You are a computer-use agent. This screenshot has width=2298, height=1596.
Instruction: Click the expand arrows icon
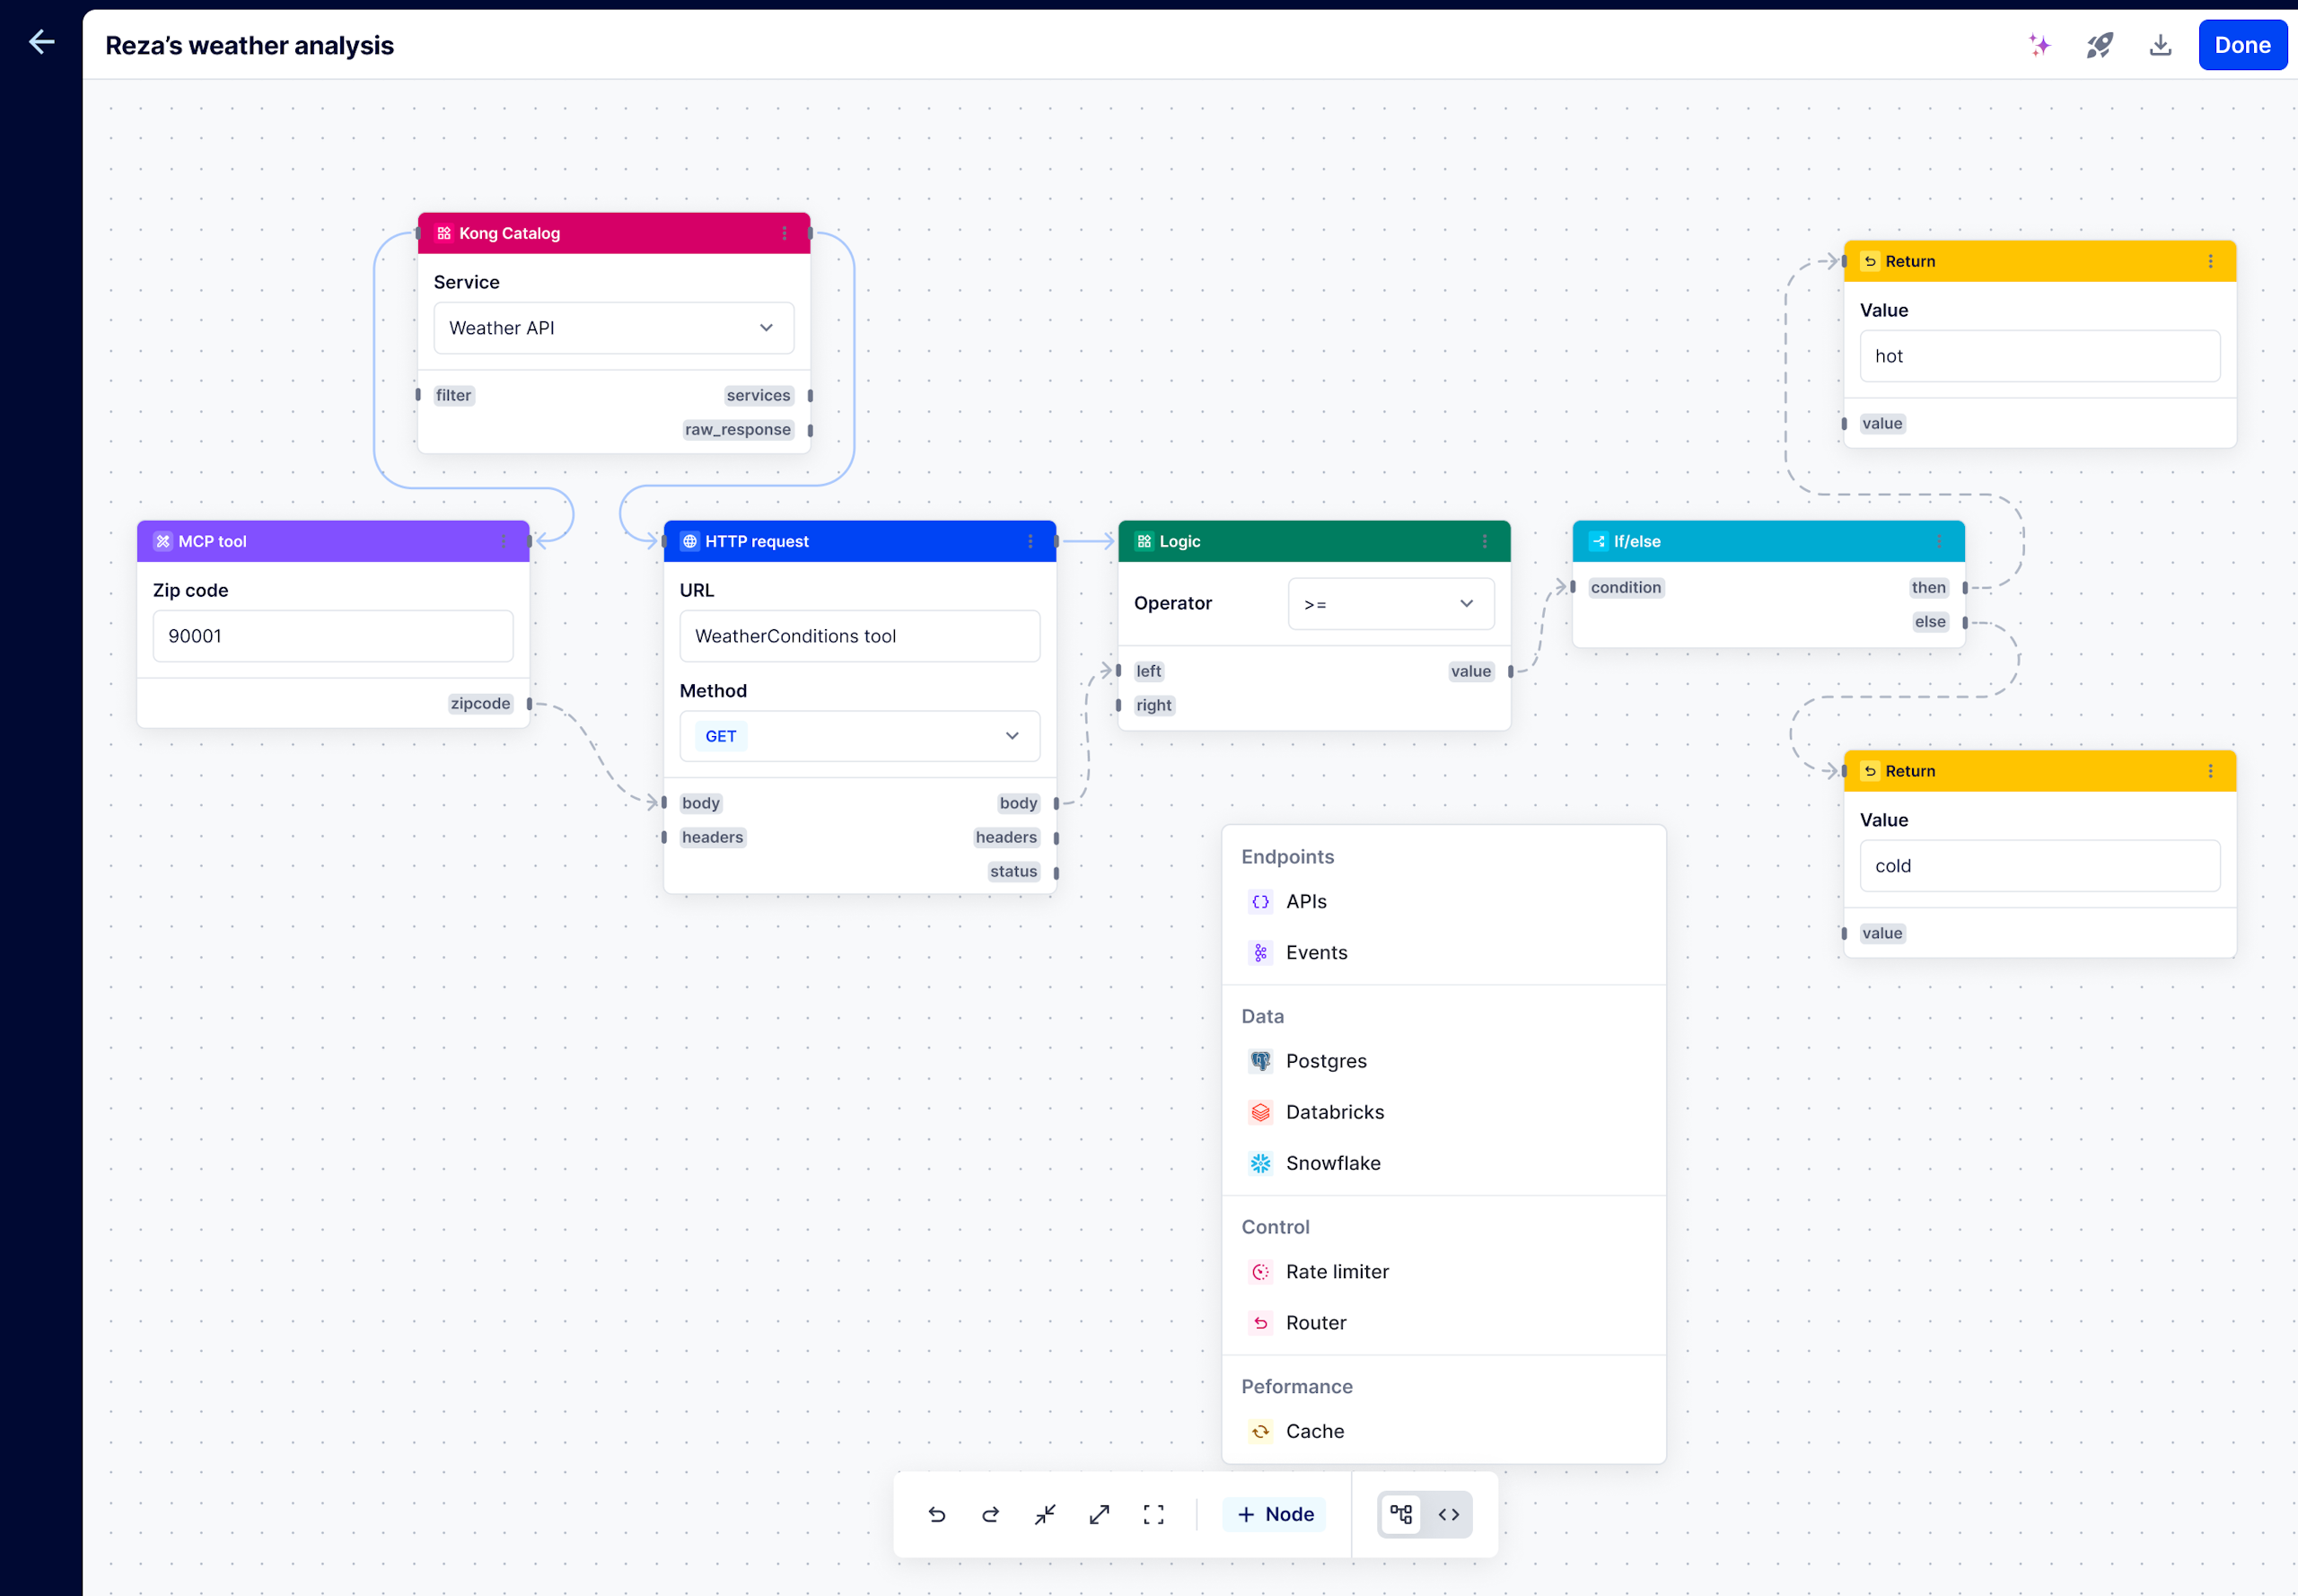click(1099, 1514)
